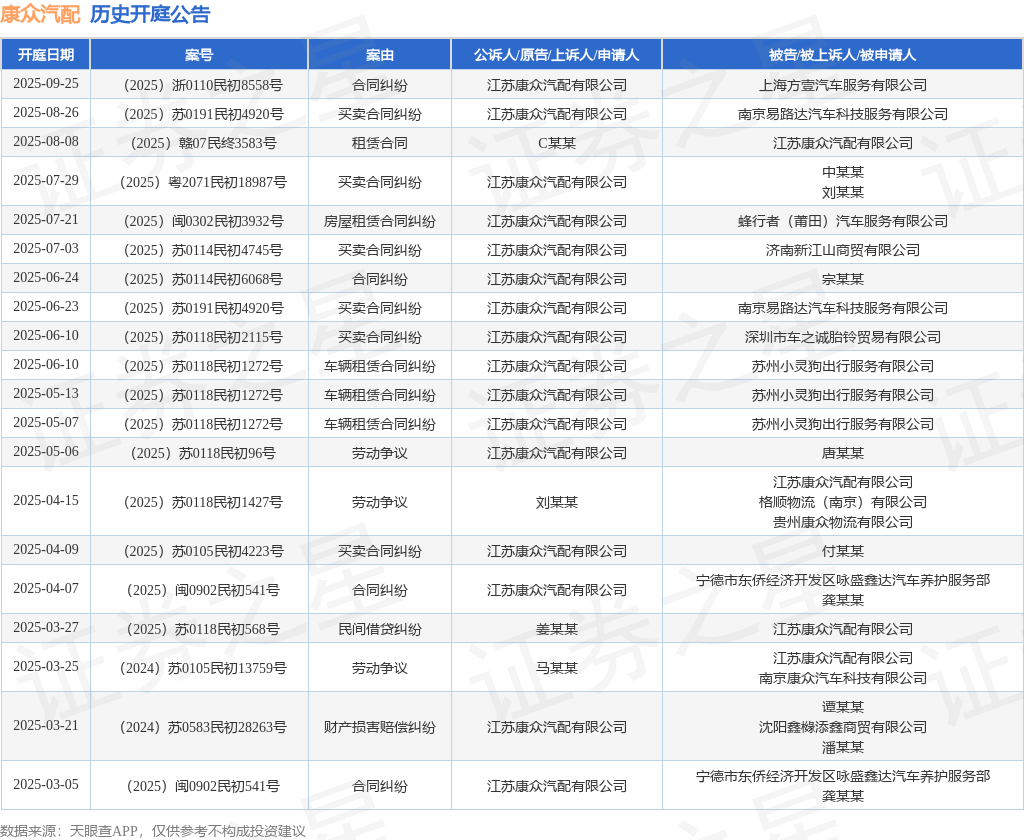
Task: Select case number 苏0114民初6068号
Action: (203, 279)
